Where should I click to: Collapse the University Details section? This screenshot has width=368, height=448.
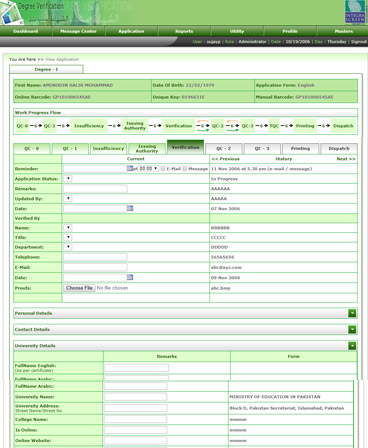pyautogui.click(x=352, y=346)
